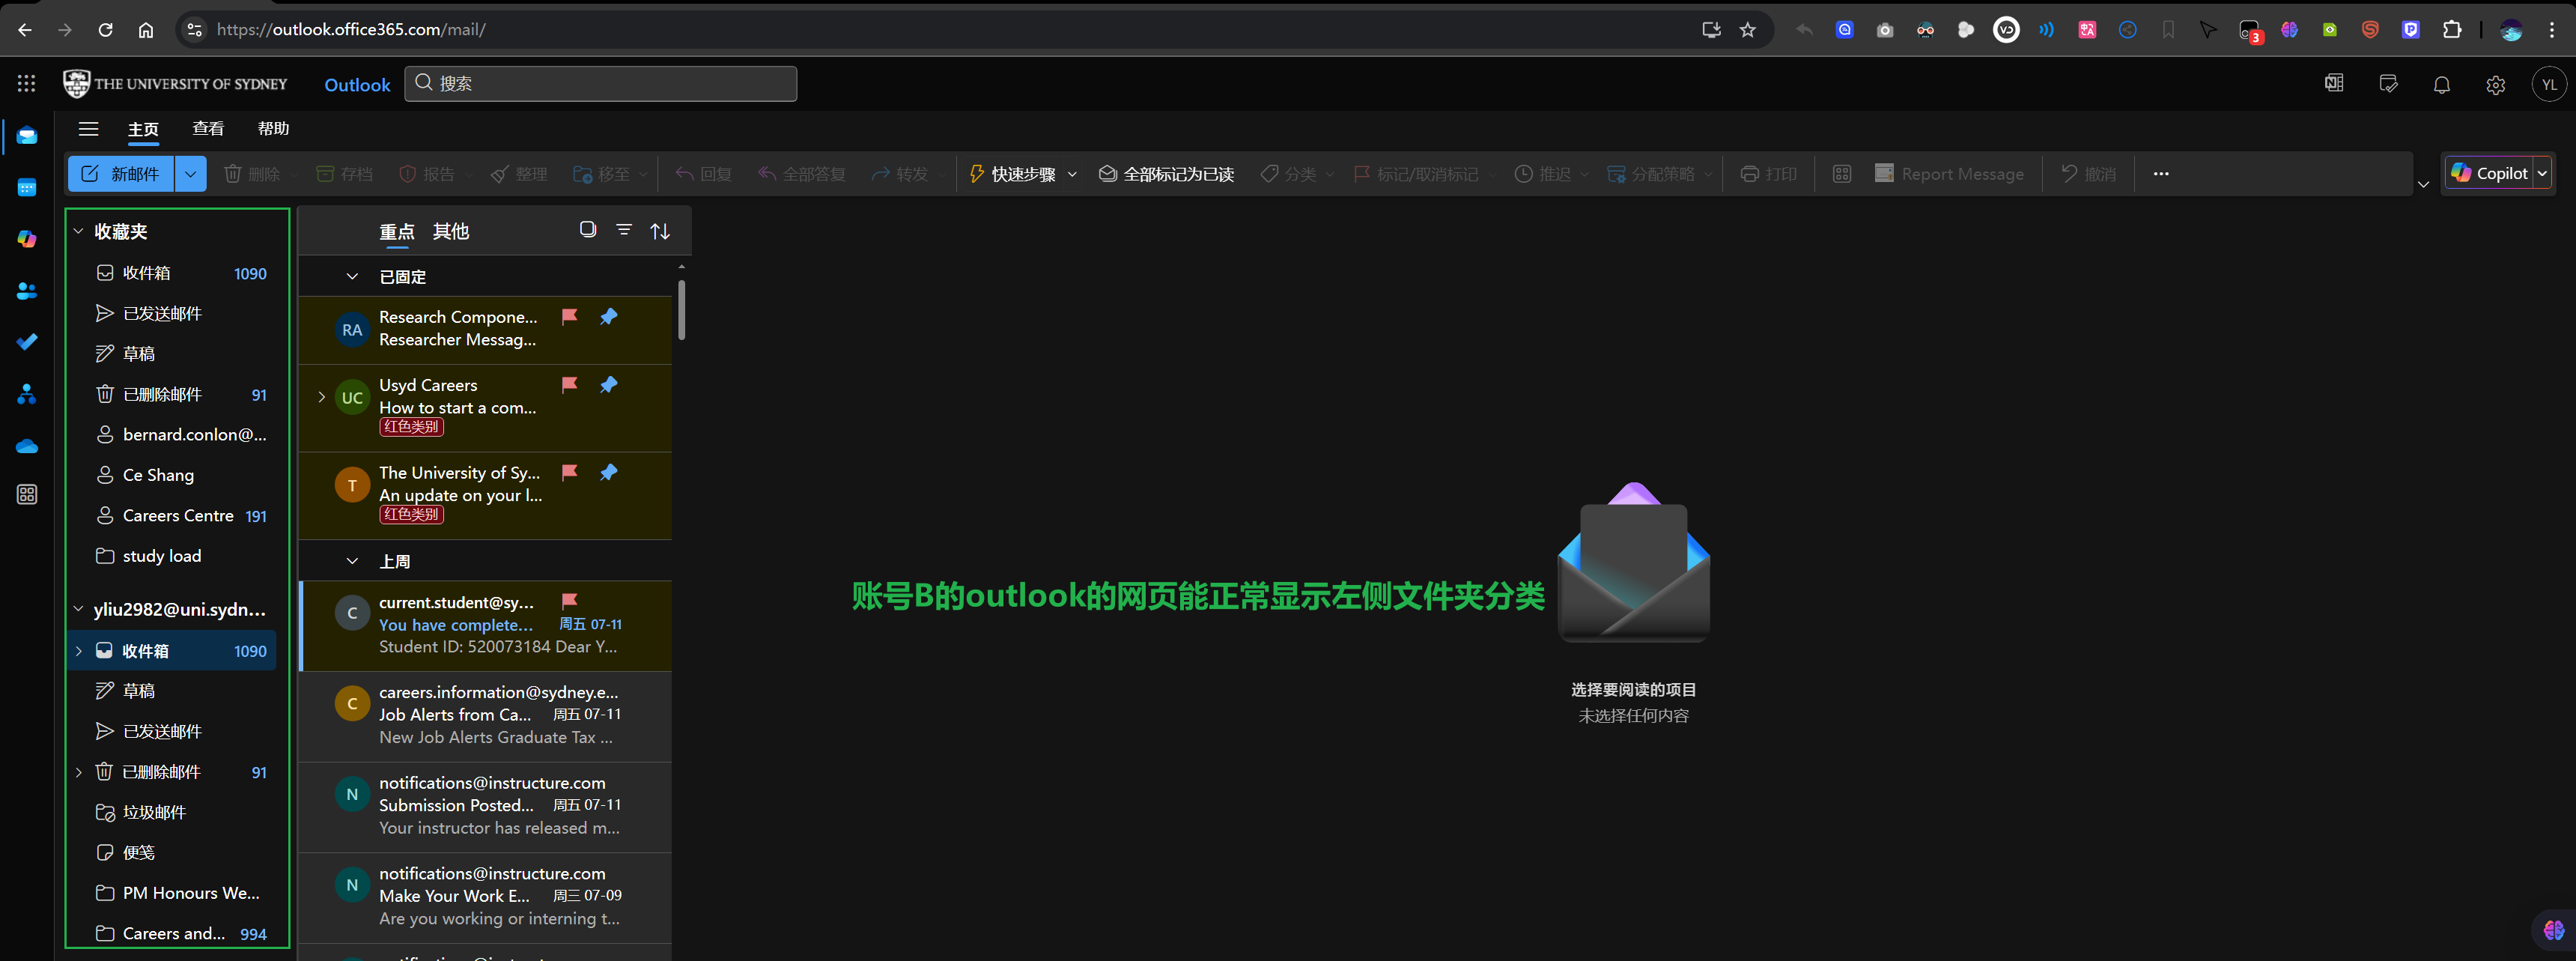Toggle flag on current.student message
Viewport: 2576px width, 961px height.
(569, 601)
